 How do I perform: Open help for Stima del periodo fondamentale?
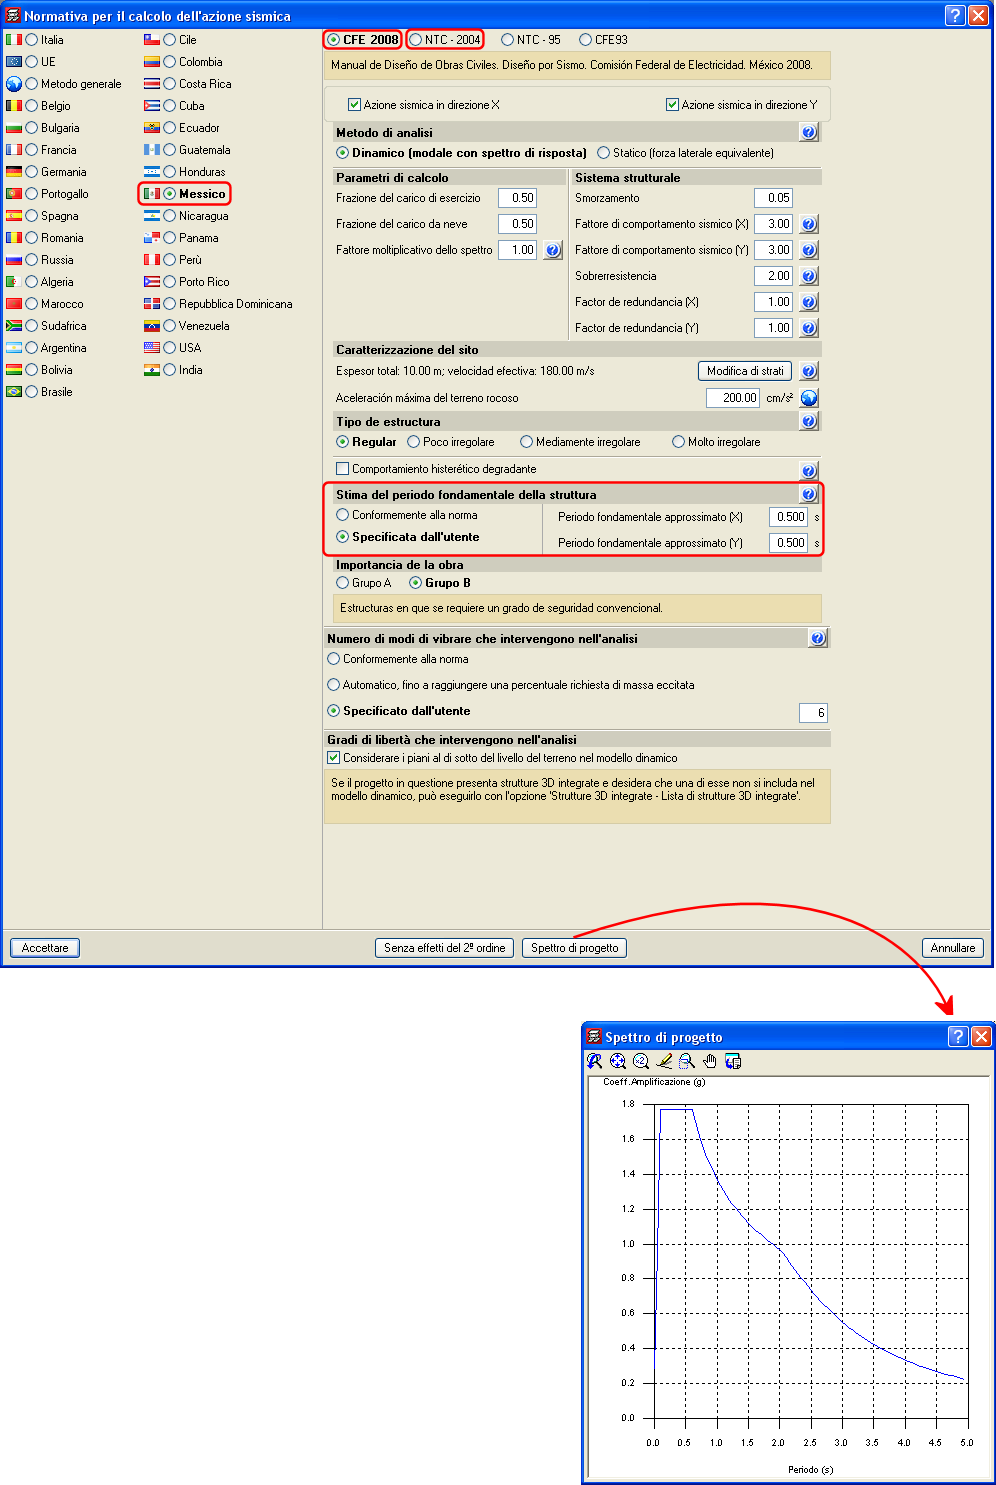coord(809,494)
